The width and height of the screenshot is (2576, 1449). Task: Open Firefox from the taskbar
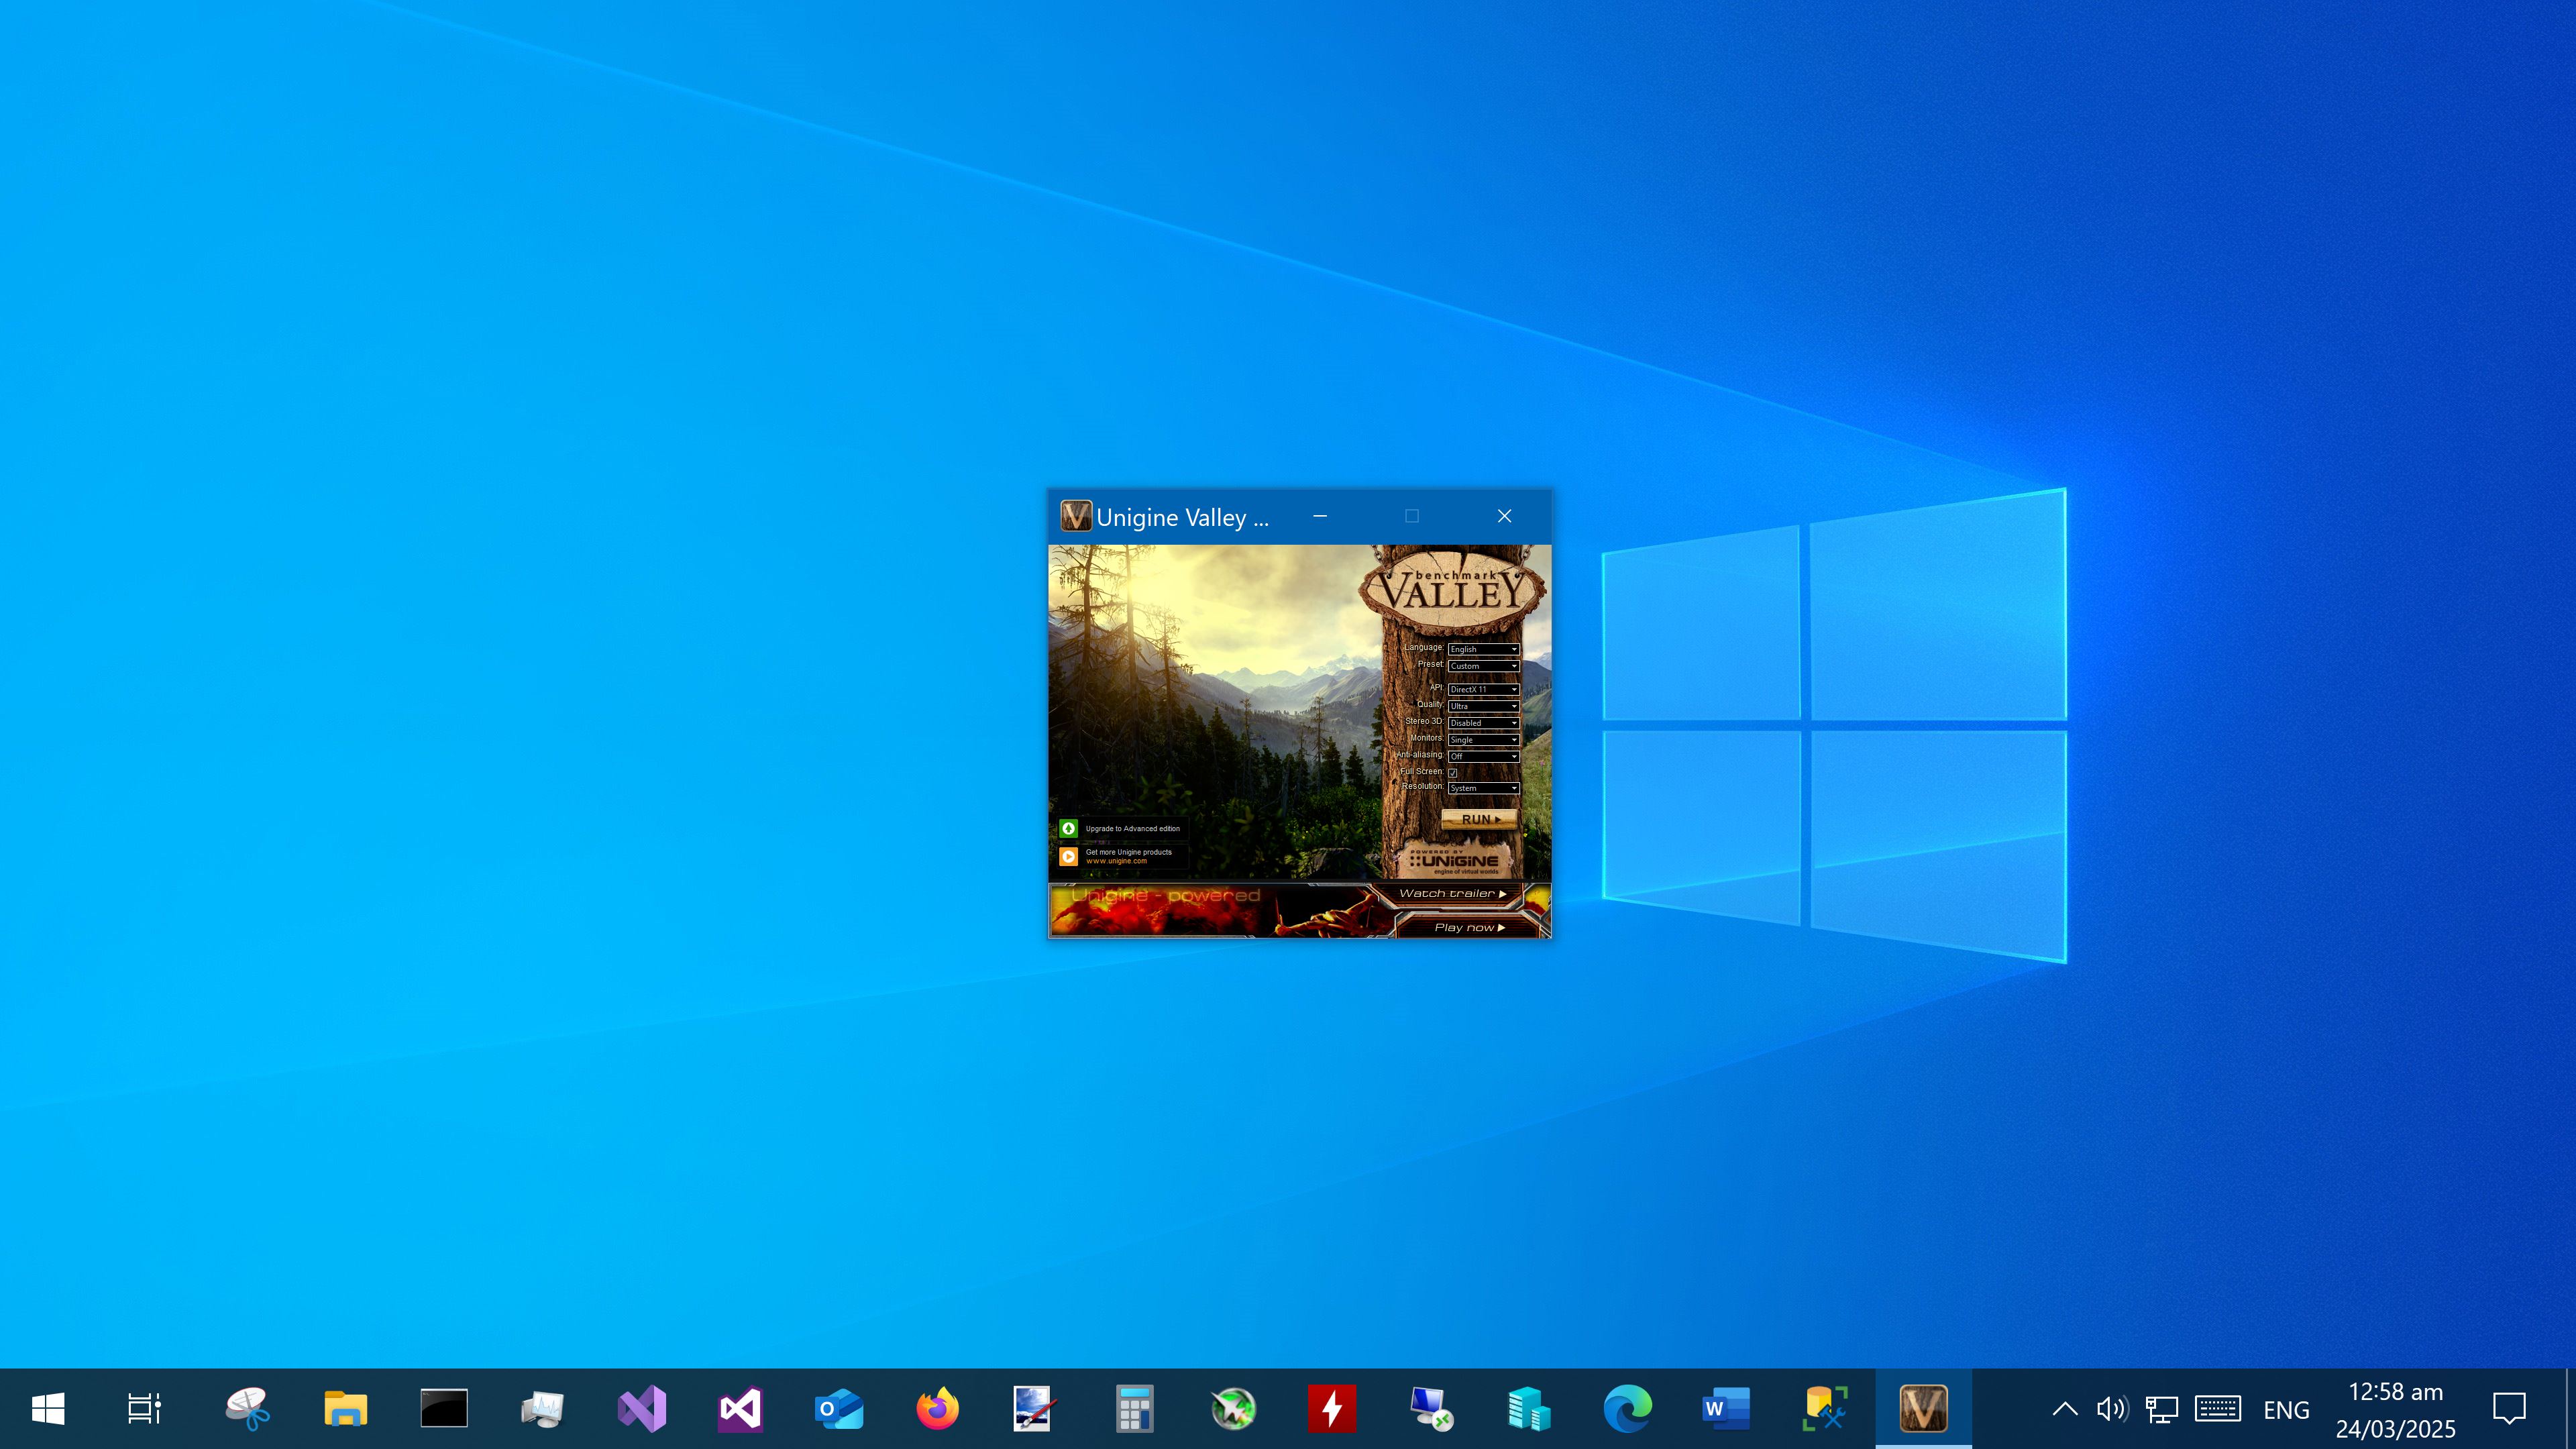(937, 1409)
